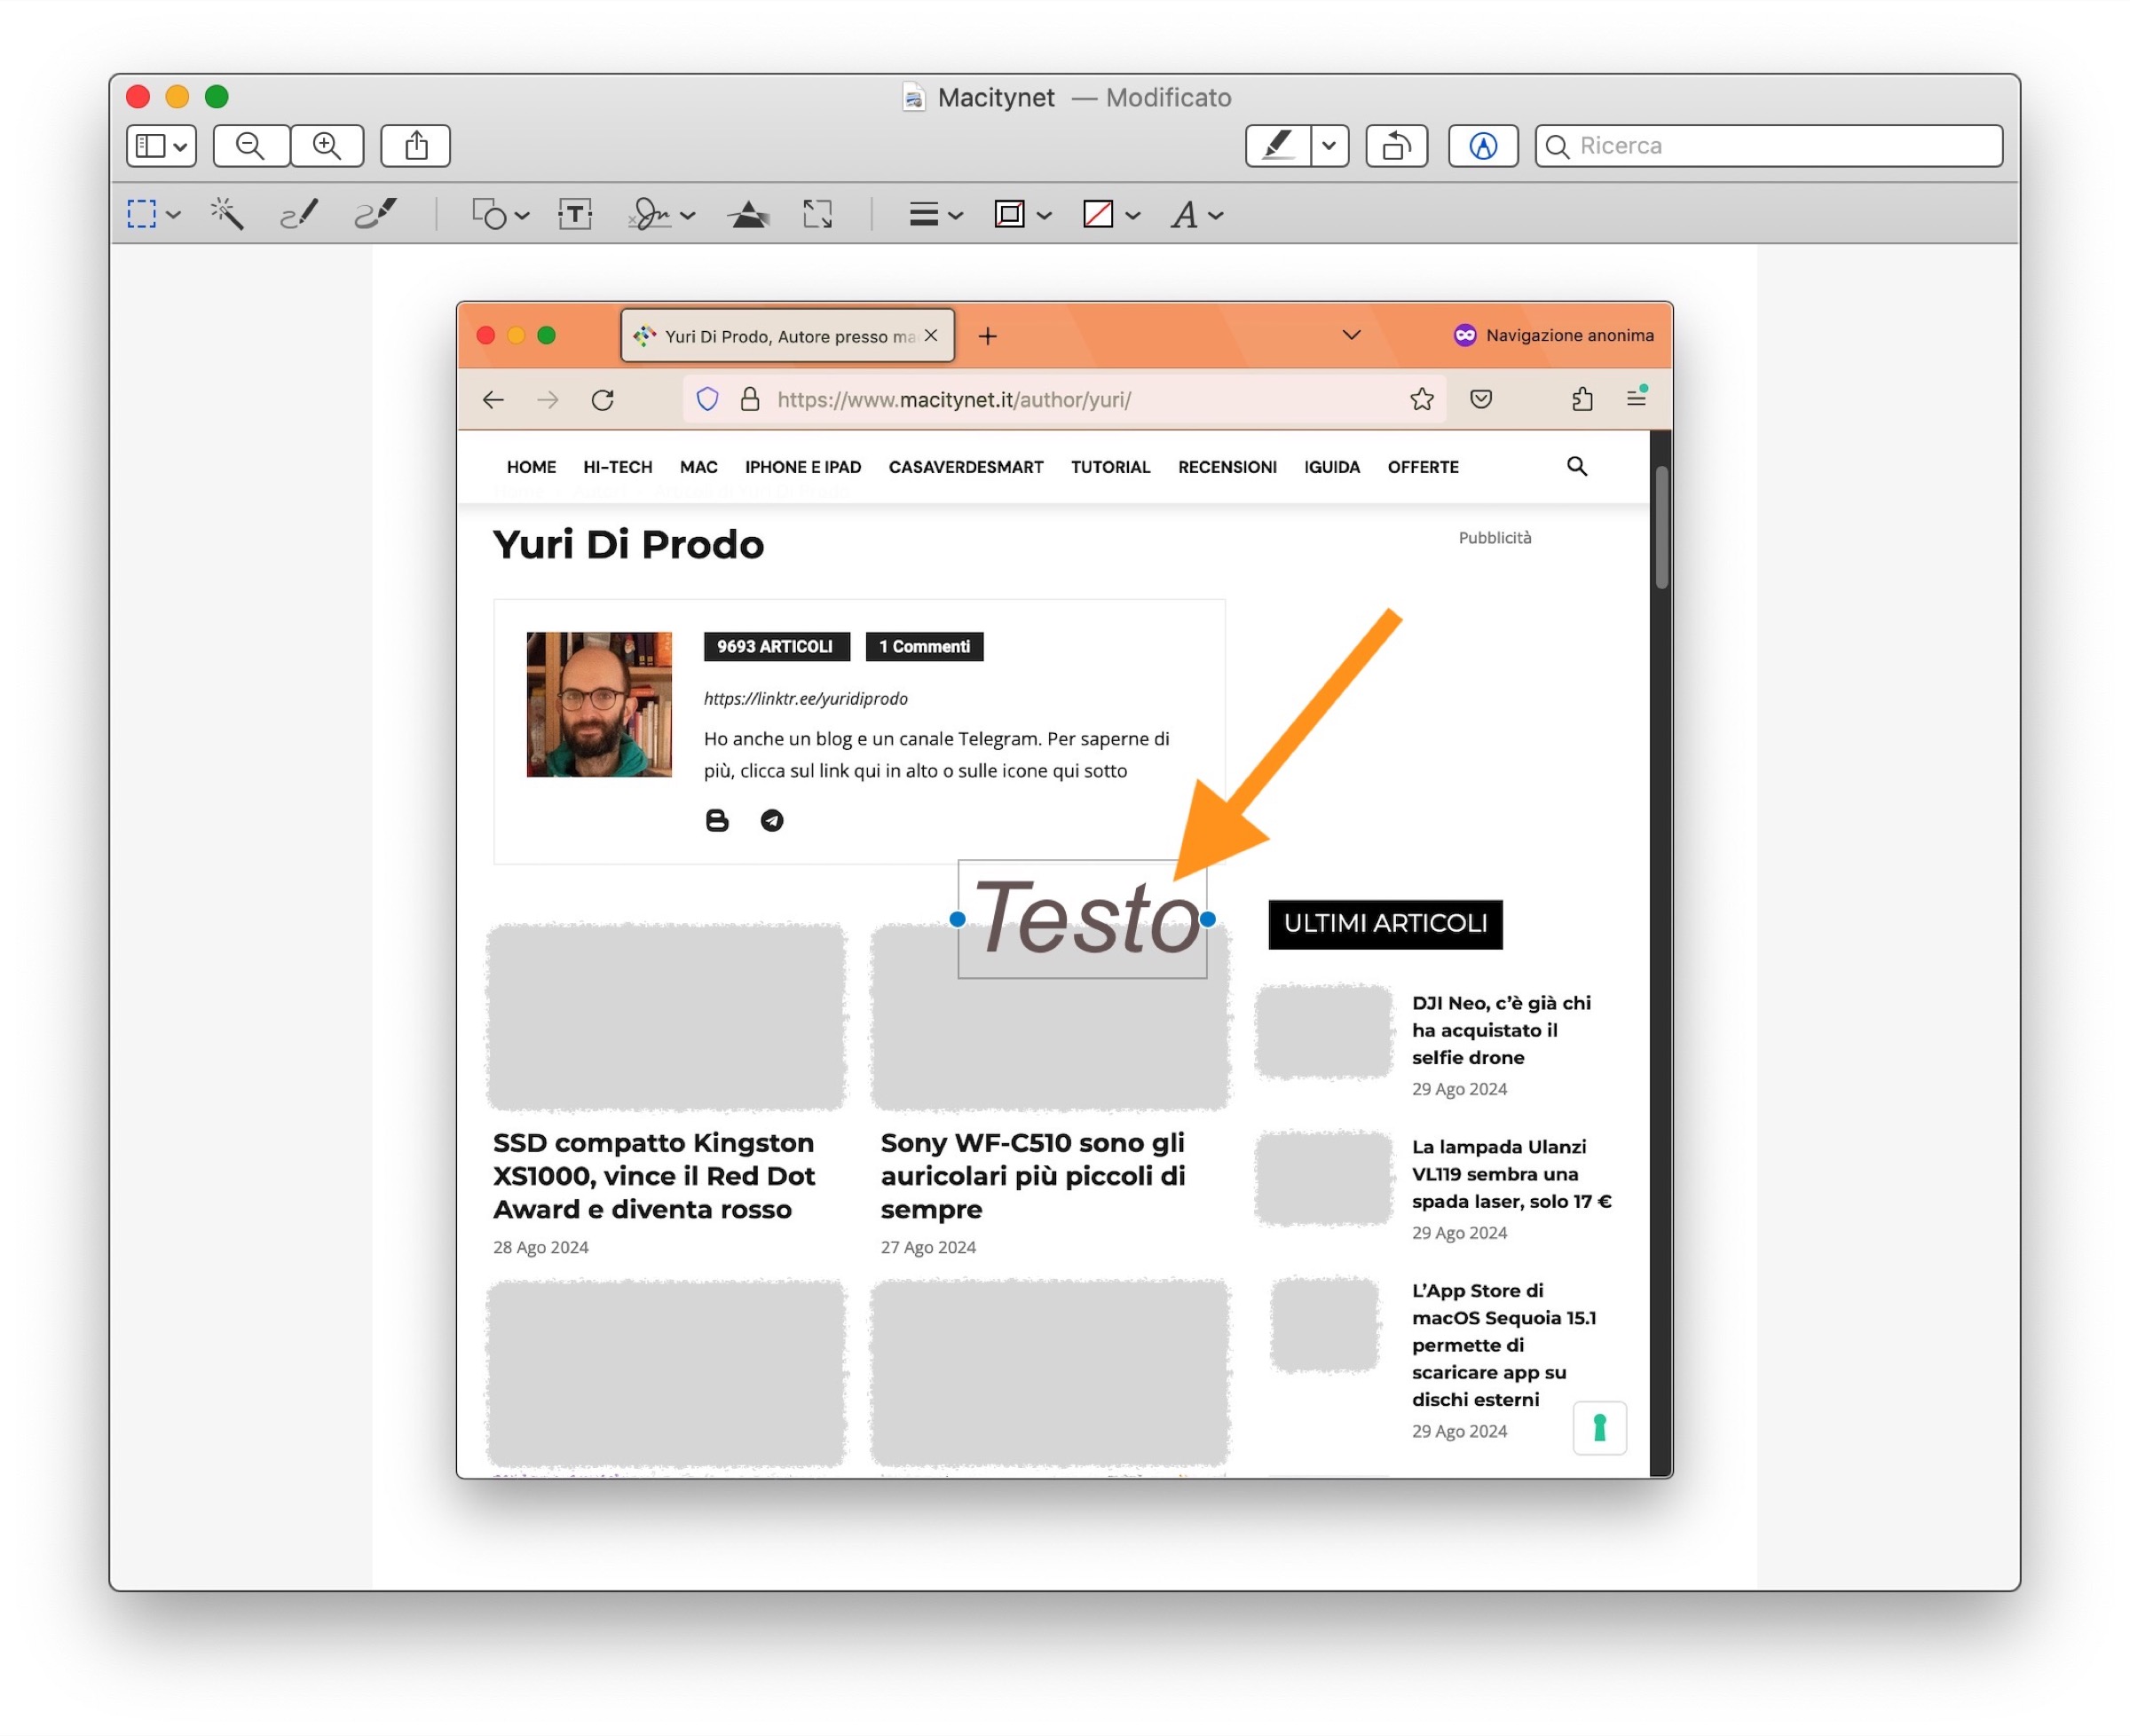Click the Share button in toolbar
The image size is (2130, 1736).
pos(416,146)
